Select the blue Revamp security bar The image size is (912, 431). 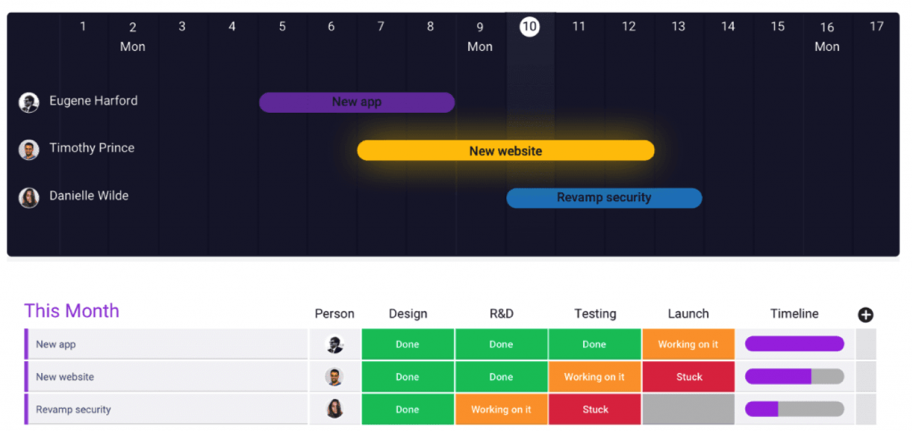(604, 198)
